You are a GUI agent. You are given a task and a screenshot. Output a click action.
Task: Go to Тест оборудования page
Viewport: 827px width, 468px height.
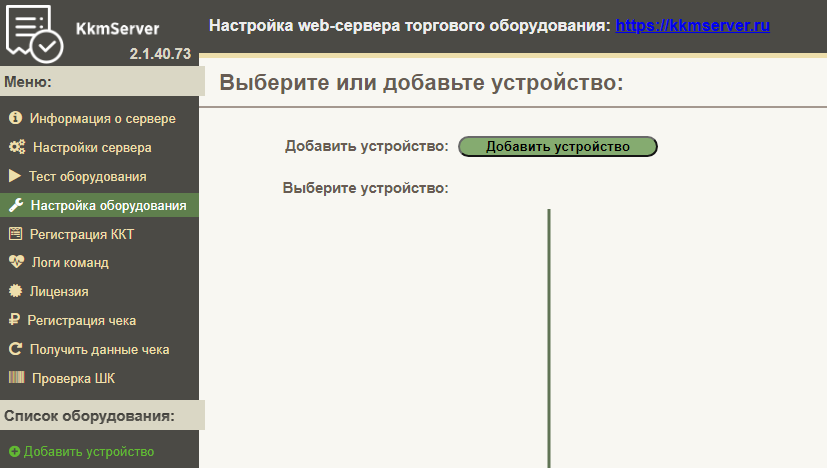pyautogui.click(x=99, y=176)
